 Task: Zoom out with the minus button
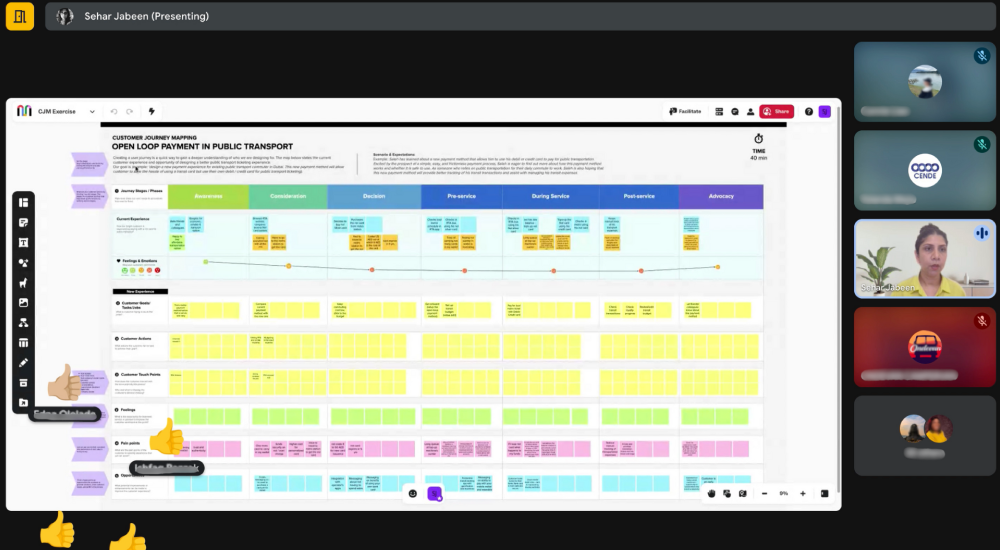pos(765,493)
